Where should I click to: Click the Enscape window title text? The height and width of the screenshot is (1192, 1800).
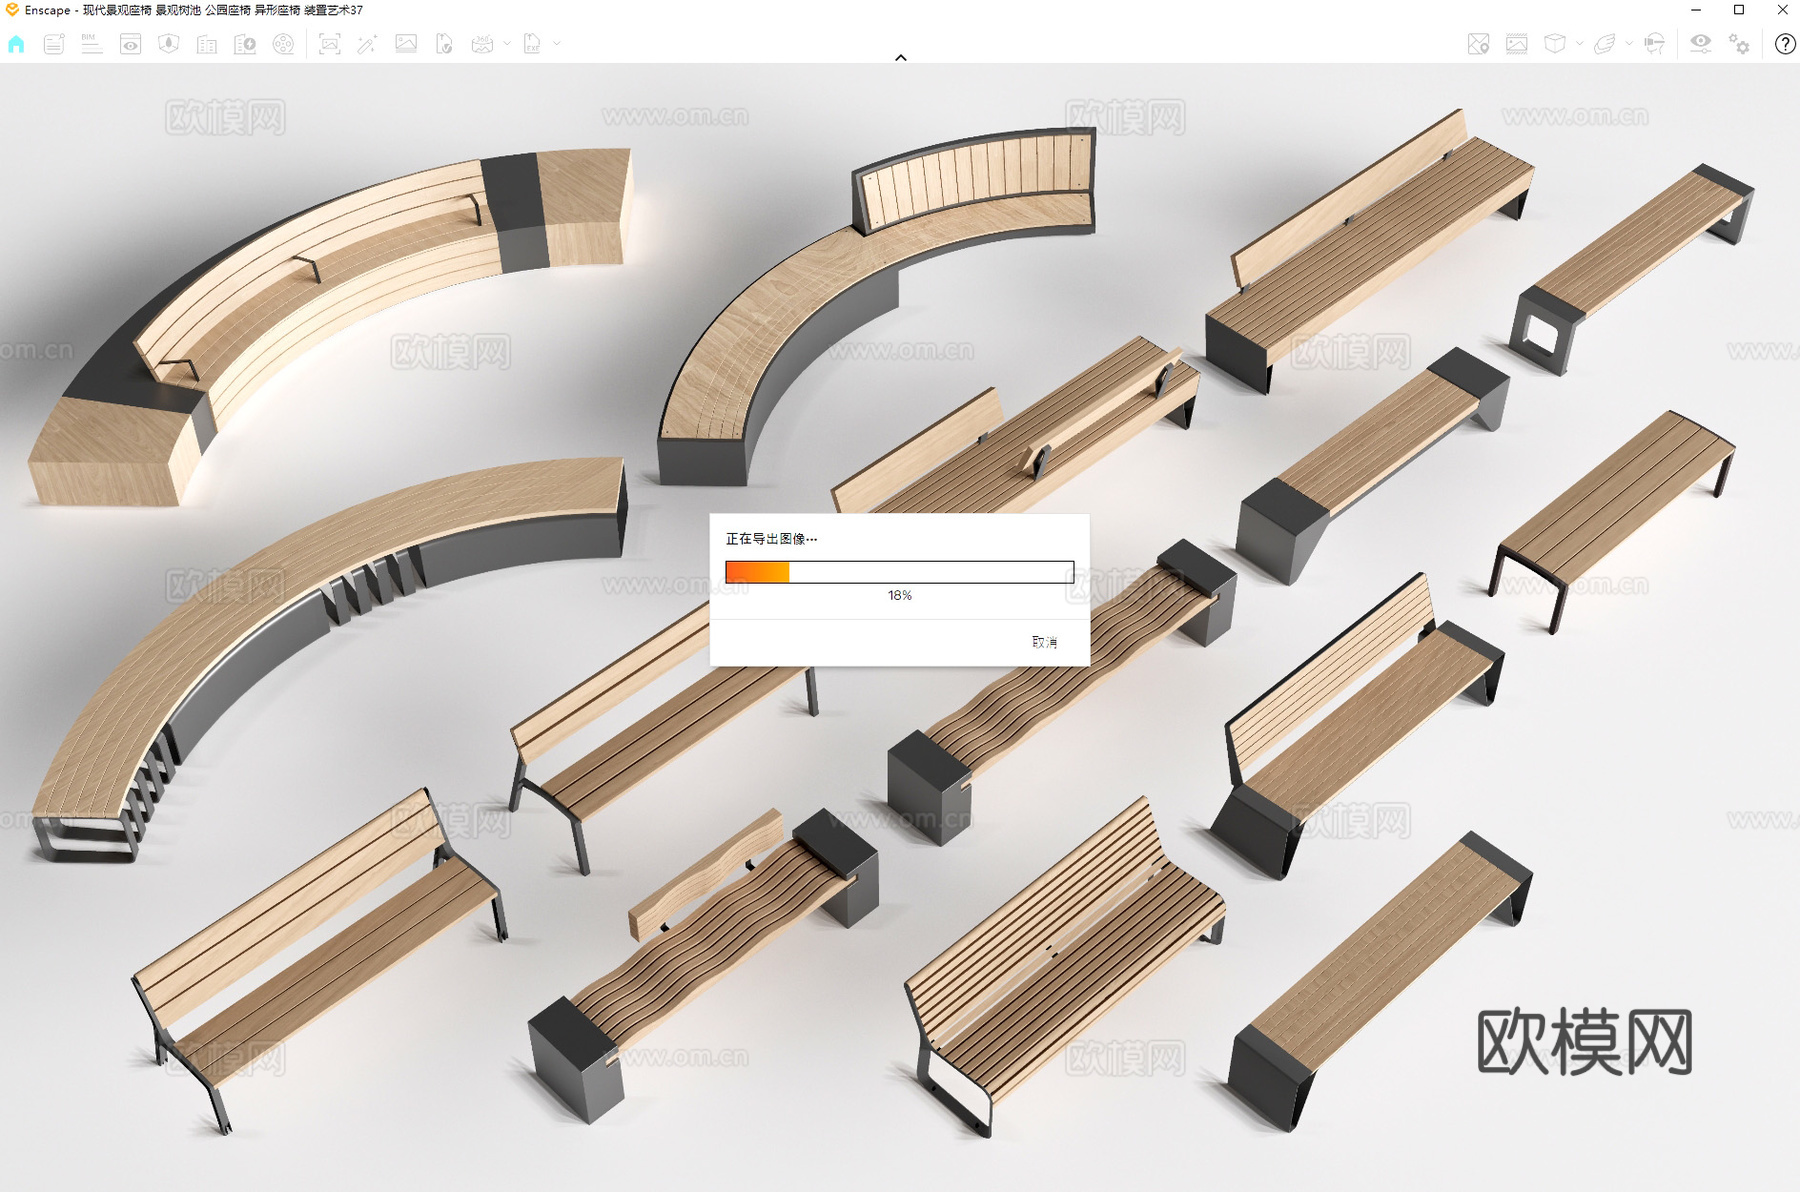click(194, 10)
